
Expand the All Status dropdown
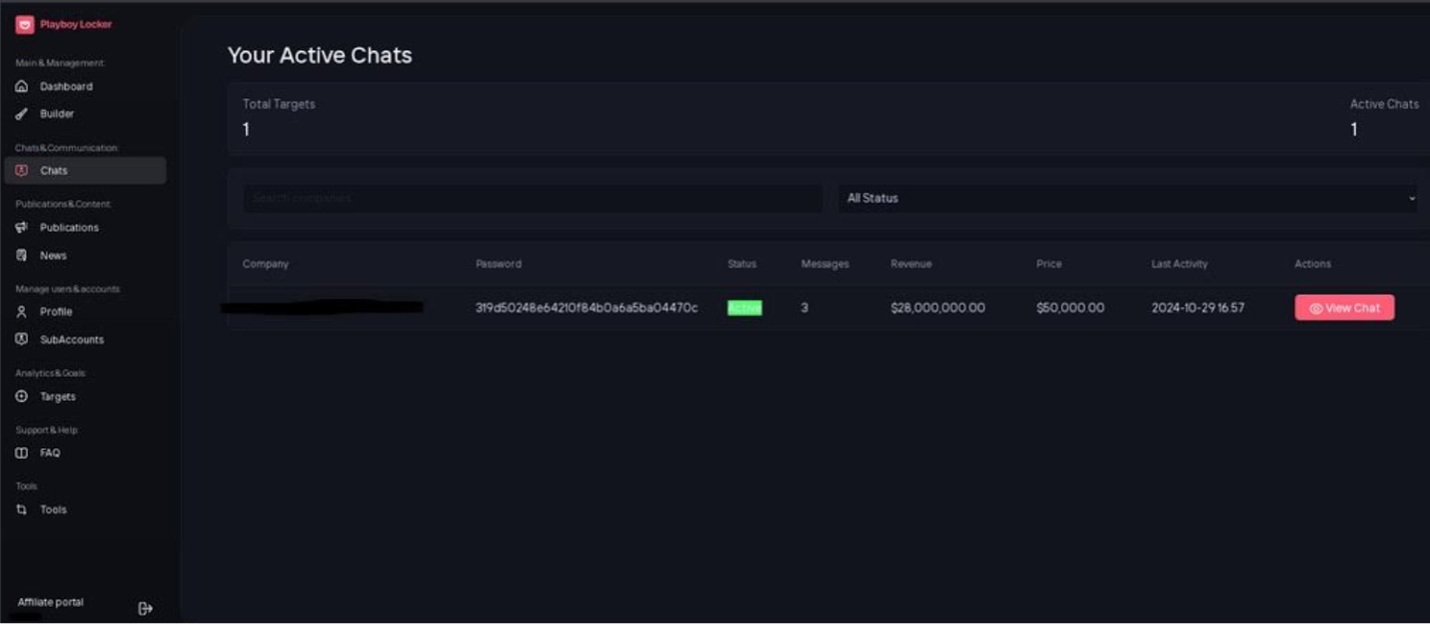pyautogui.click(x=1125, y=198)
